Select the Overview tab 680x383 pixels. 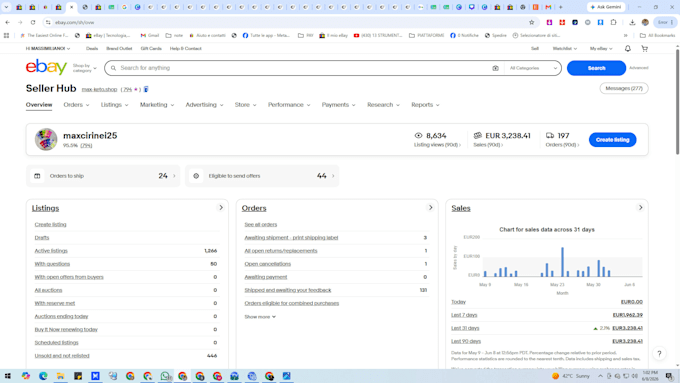[x=39, y=105]
